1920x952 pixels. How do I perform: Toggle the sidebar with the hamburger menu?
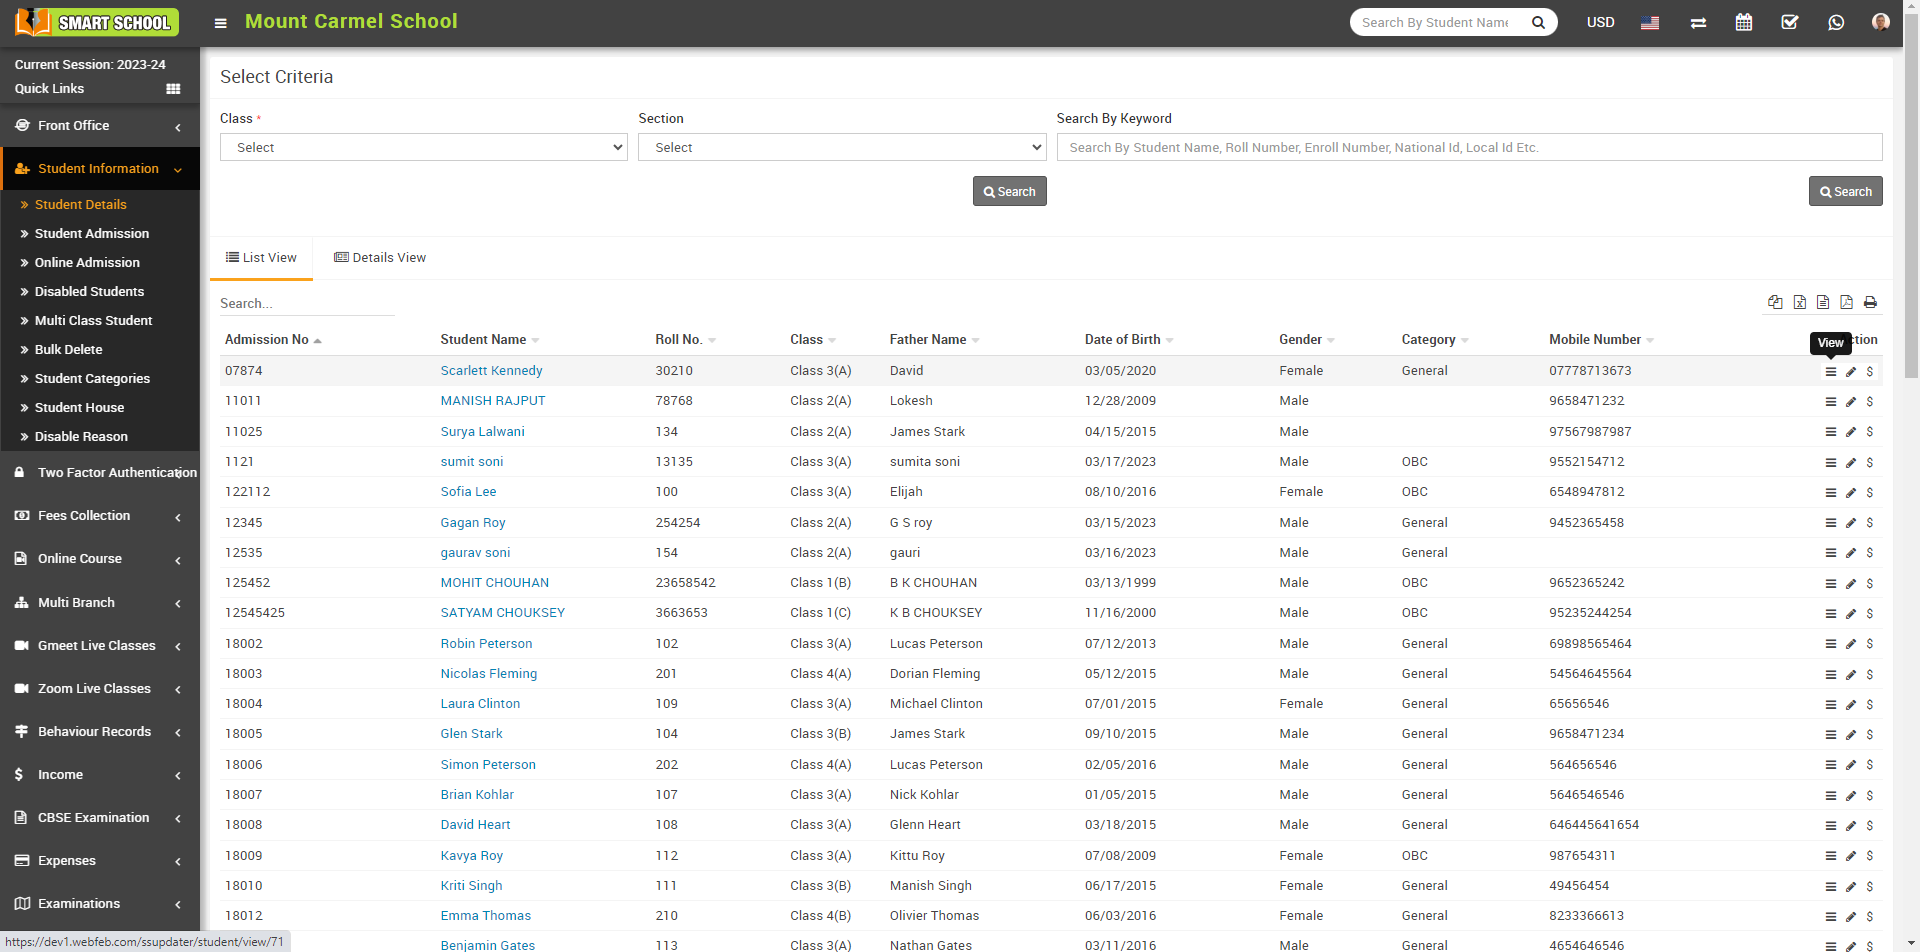[221, 23]
